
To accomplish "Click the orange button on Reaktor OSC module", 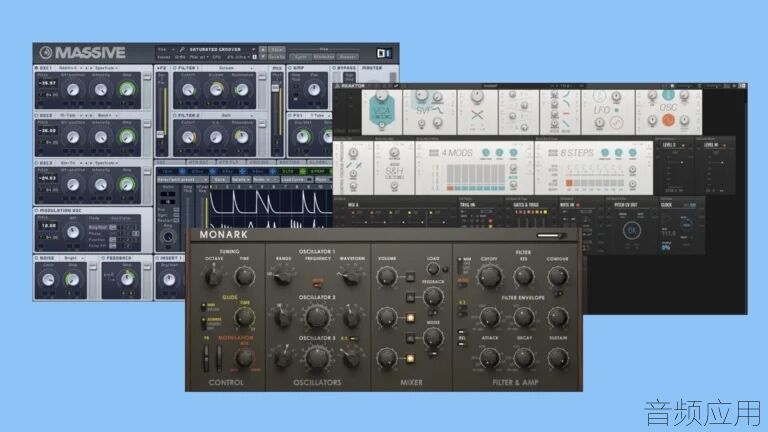I will pos(668,120).
